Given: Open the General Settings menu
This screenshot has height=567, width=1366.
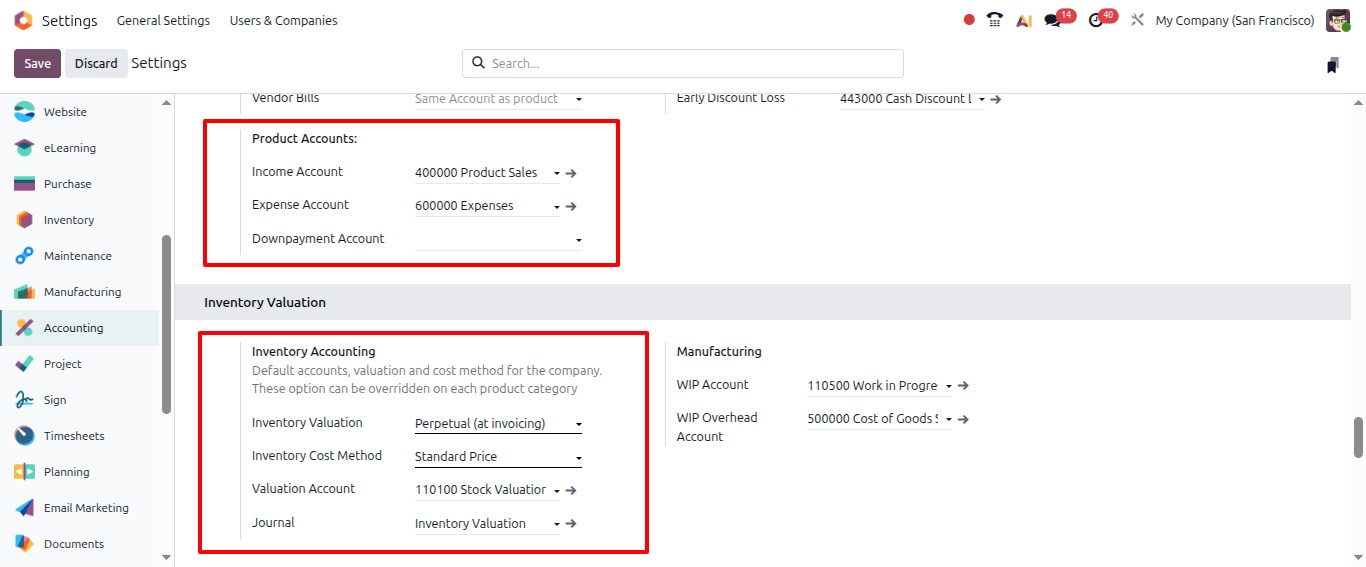Looking at the screenshot, I should click(163, 20).
